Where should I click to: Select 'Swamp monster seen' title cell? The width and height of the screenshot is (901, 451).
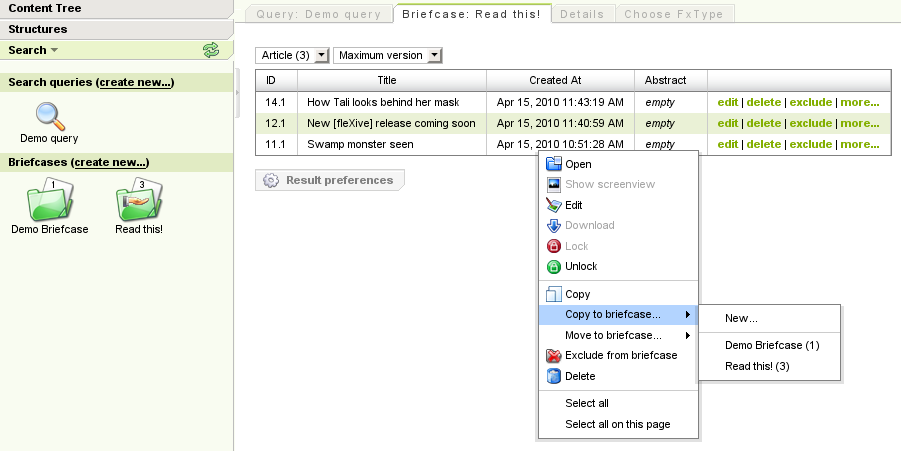[360, 144]
